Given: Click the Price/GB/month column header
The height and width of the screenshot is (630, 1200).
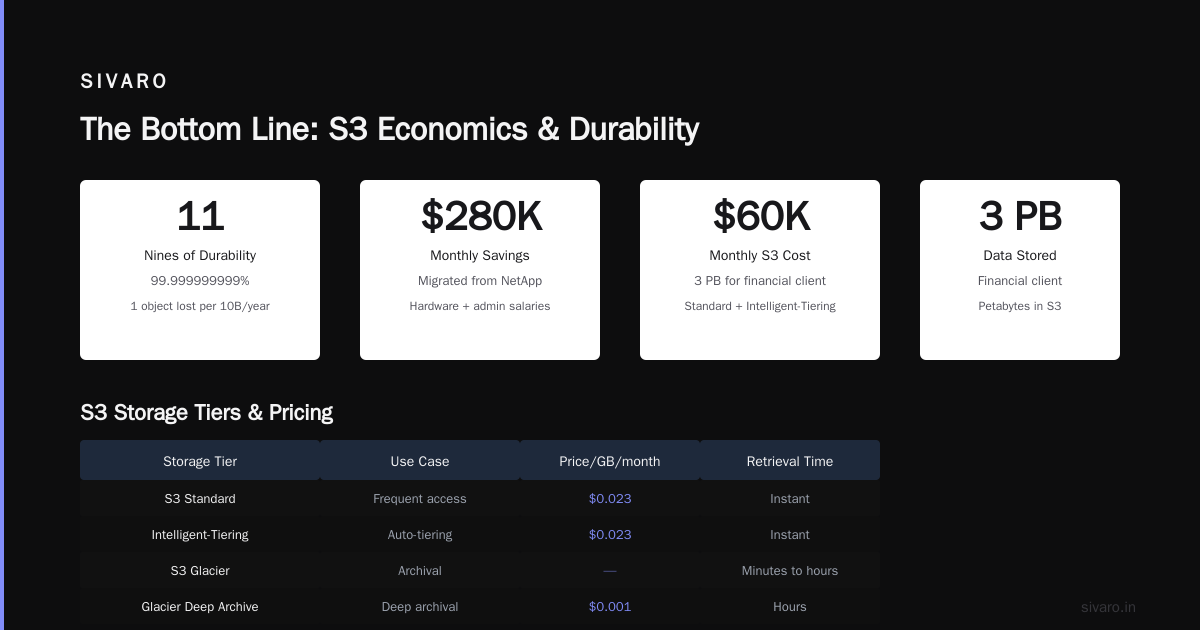Looking at the screenshot, I should [610, 461].
